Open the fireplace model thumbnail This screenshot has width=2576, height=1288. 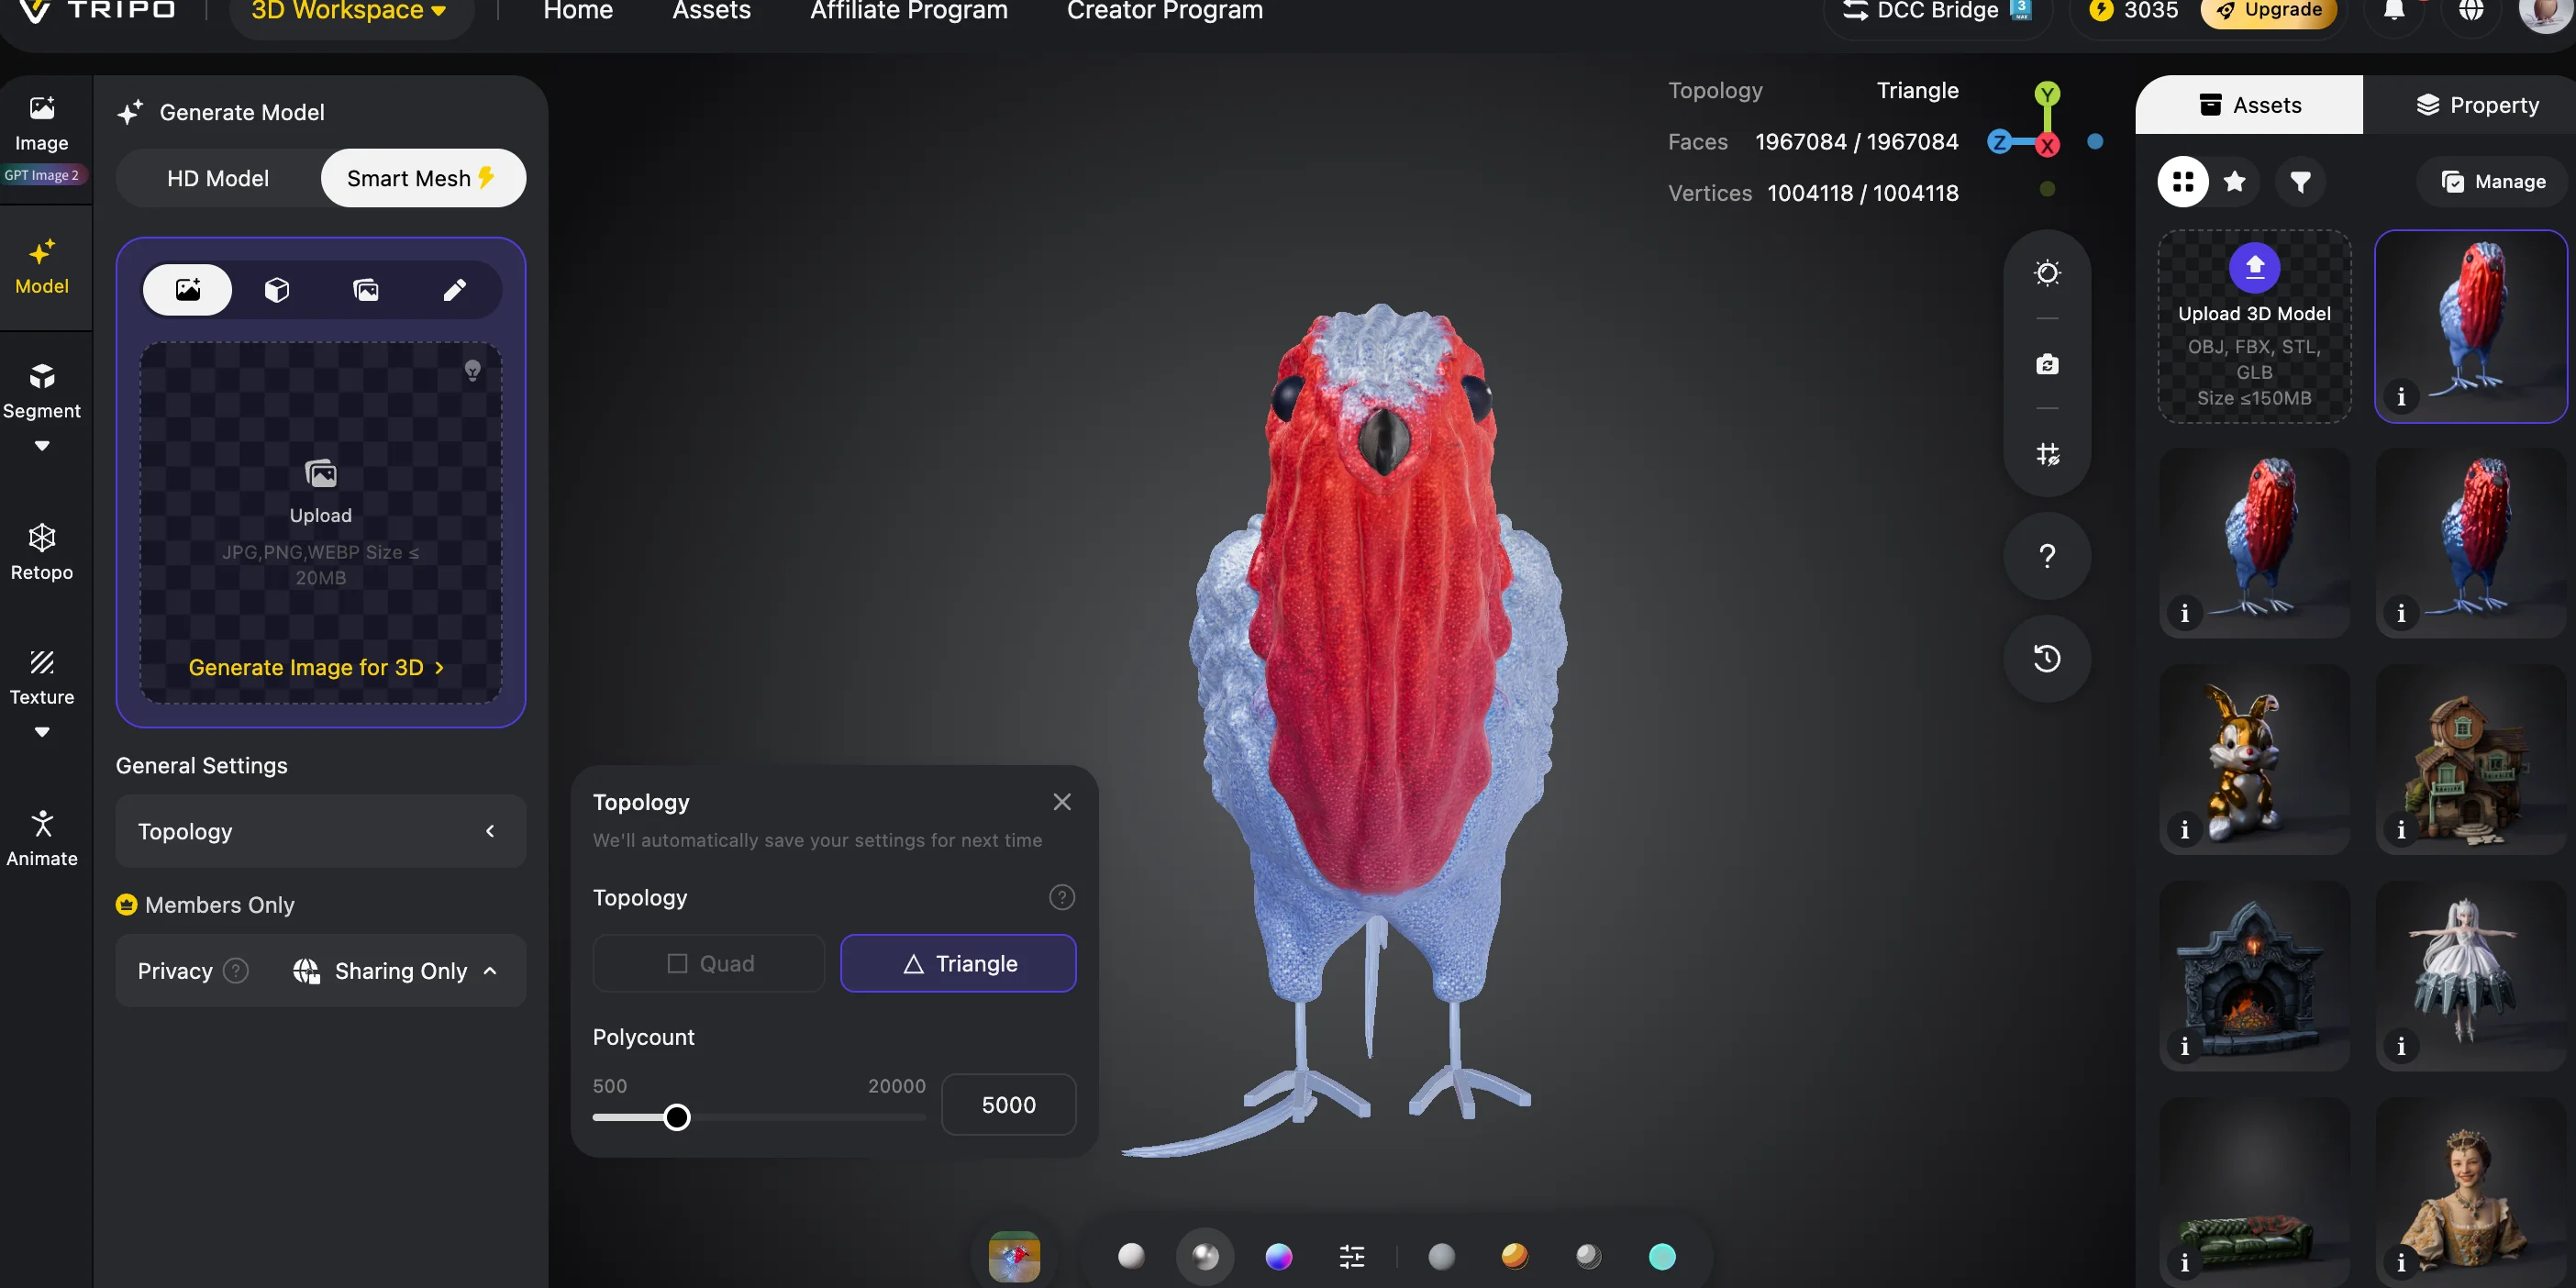(2254, 977)
